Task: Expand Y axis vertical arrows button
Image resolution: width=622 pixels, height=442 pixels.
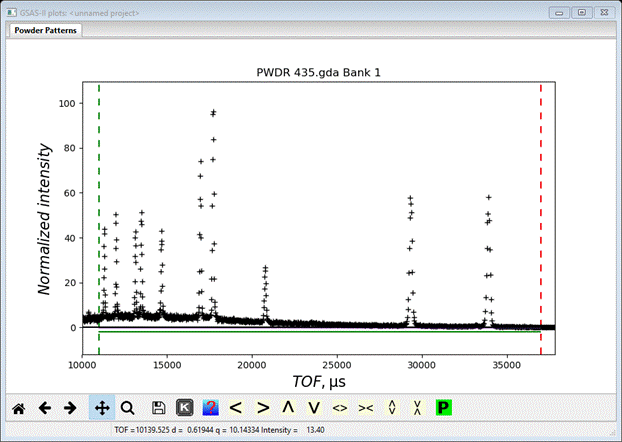Action: point(392,407)
